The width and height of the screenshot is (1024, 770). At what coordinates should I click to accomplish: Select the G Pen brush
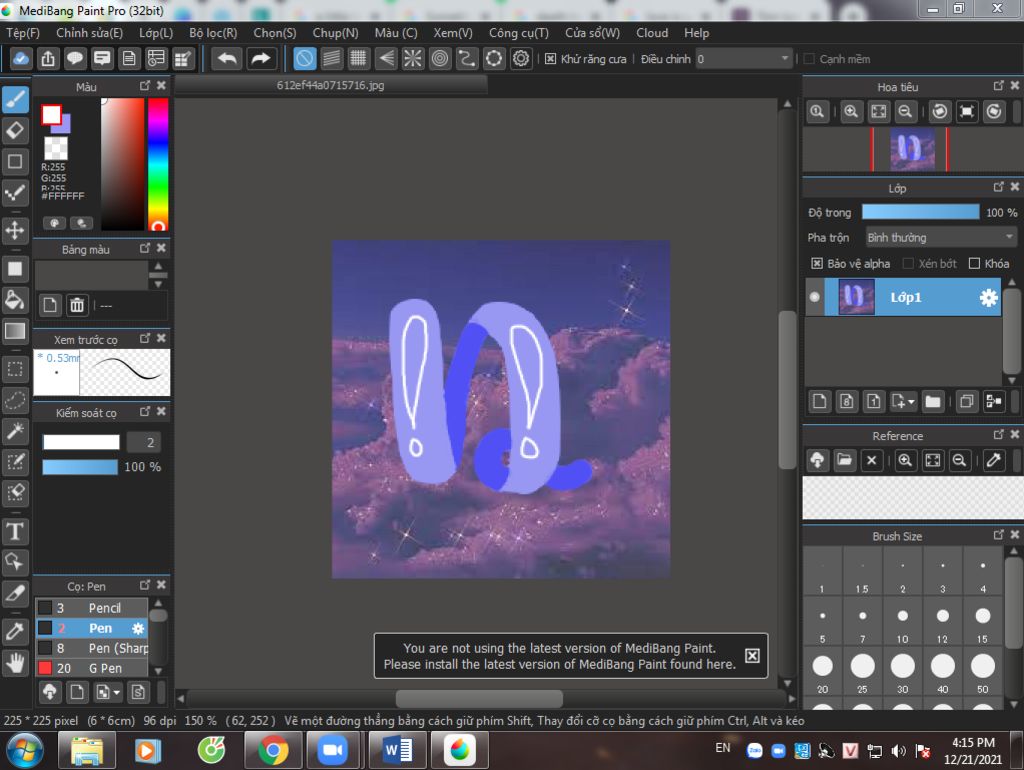pyautogui.click(x=91, y=668)
